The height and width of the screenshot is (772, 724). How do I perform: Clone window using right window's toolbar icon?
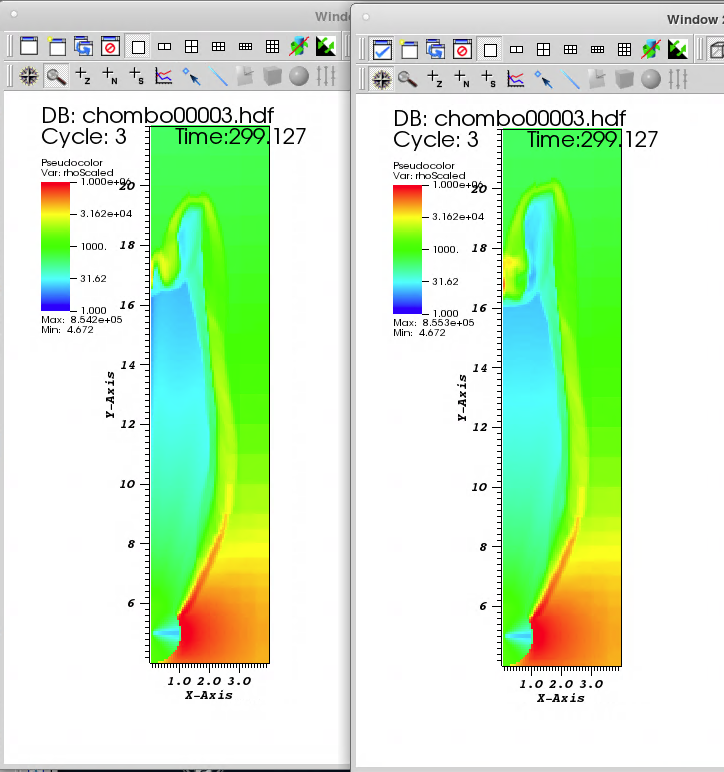(x=435, y=49)
